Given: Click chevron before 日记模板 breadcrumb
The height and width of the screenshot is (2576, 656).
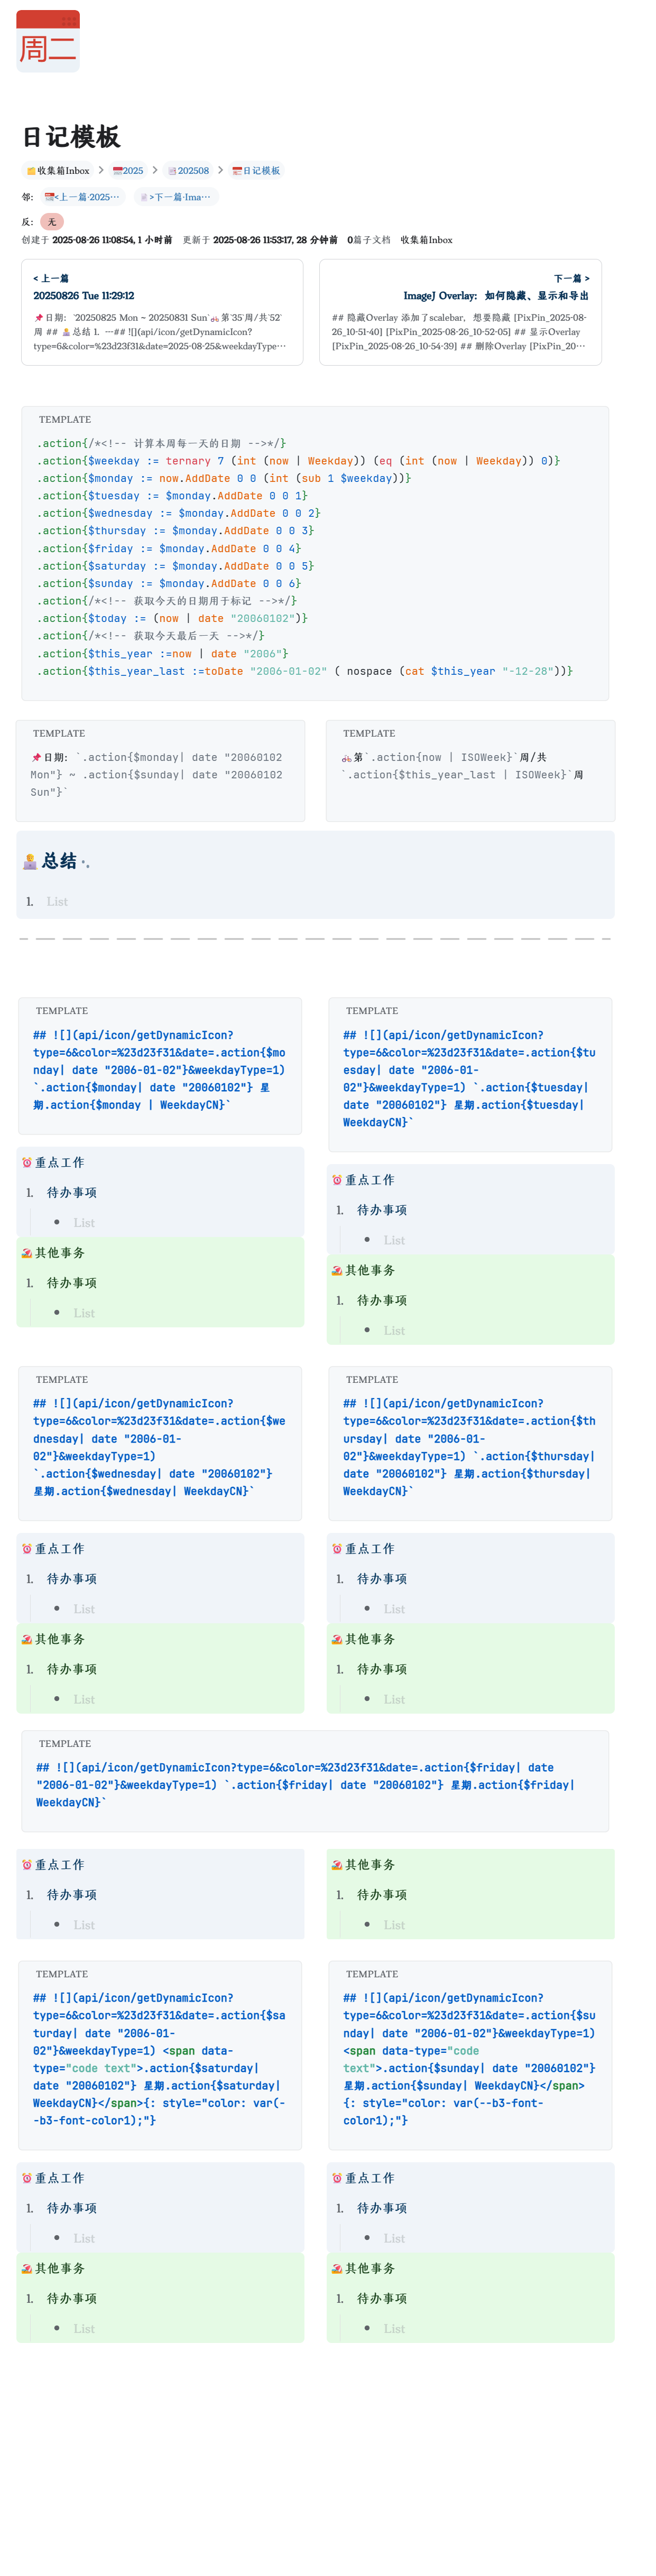Looking at the screenshot, I should (x=221, y=170).
